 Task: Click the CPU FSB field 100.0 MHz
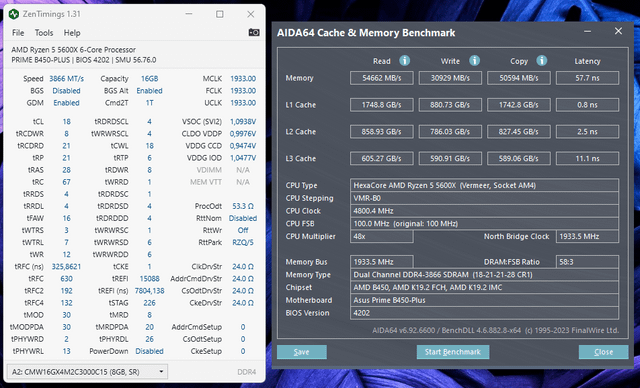tap(484, 224)
